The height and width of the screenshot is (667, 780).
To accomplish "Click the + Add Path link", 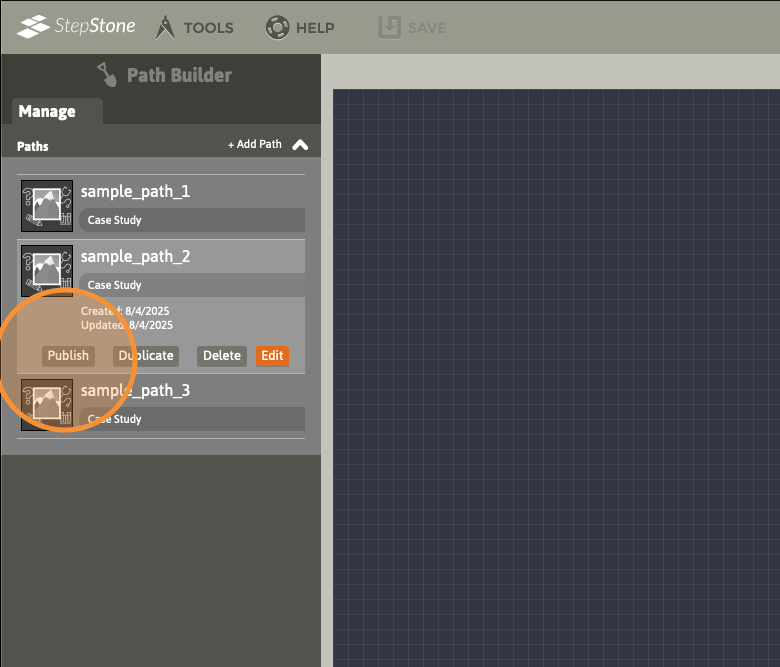I will tap(255, 144).
